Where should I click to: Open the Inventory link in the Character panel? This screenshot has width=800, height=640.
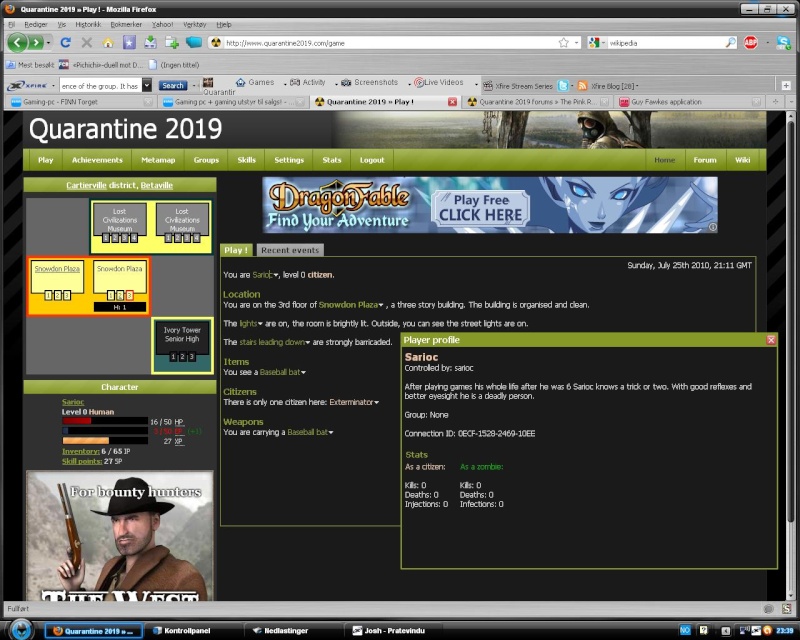(81, 451)
